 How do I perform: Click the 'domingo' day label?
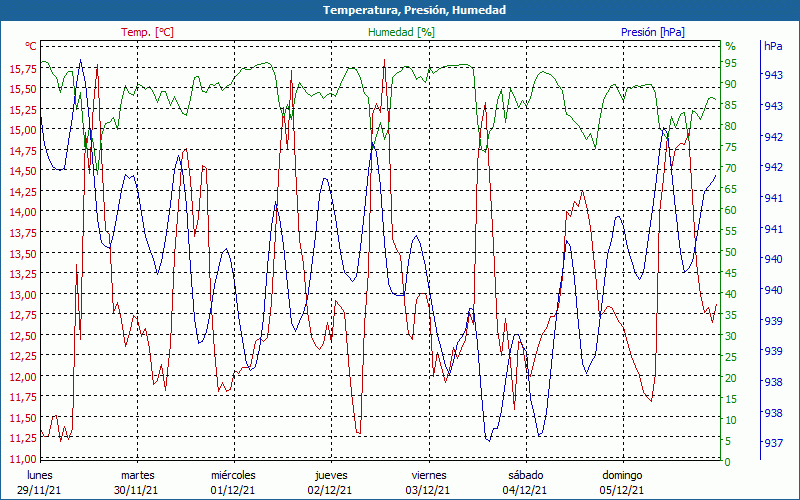point(622,476)
